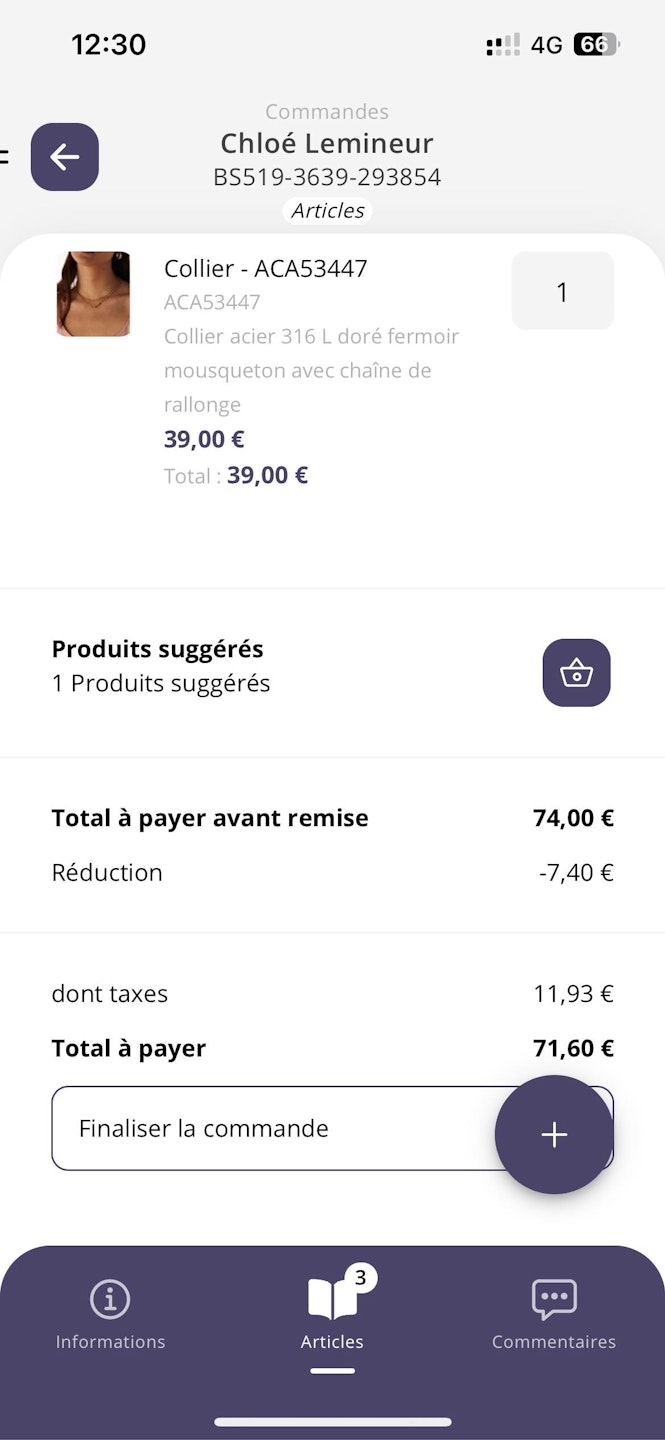The image size is (665, 1440).
Task: Edit the quantity field showing 1
Action: click(562, 291)
